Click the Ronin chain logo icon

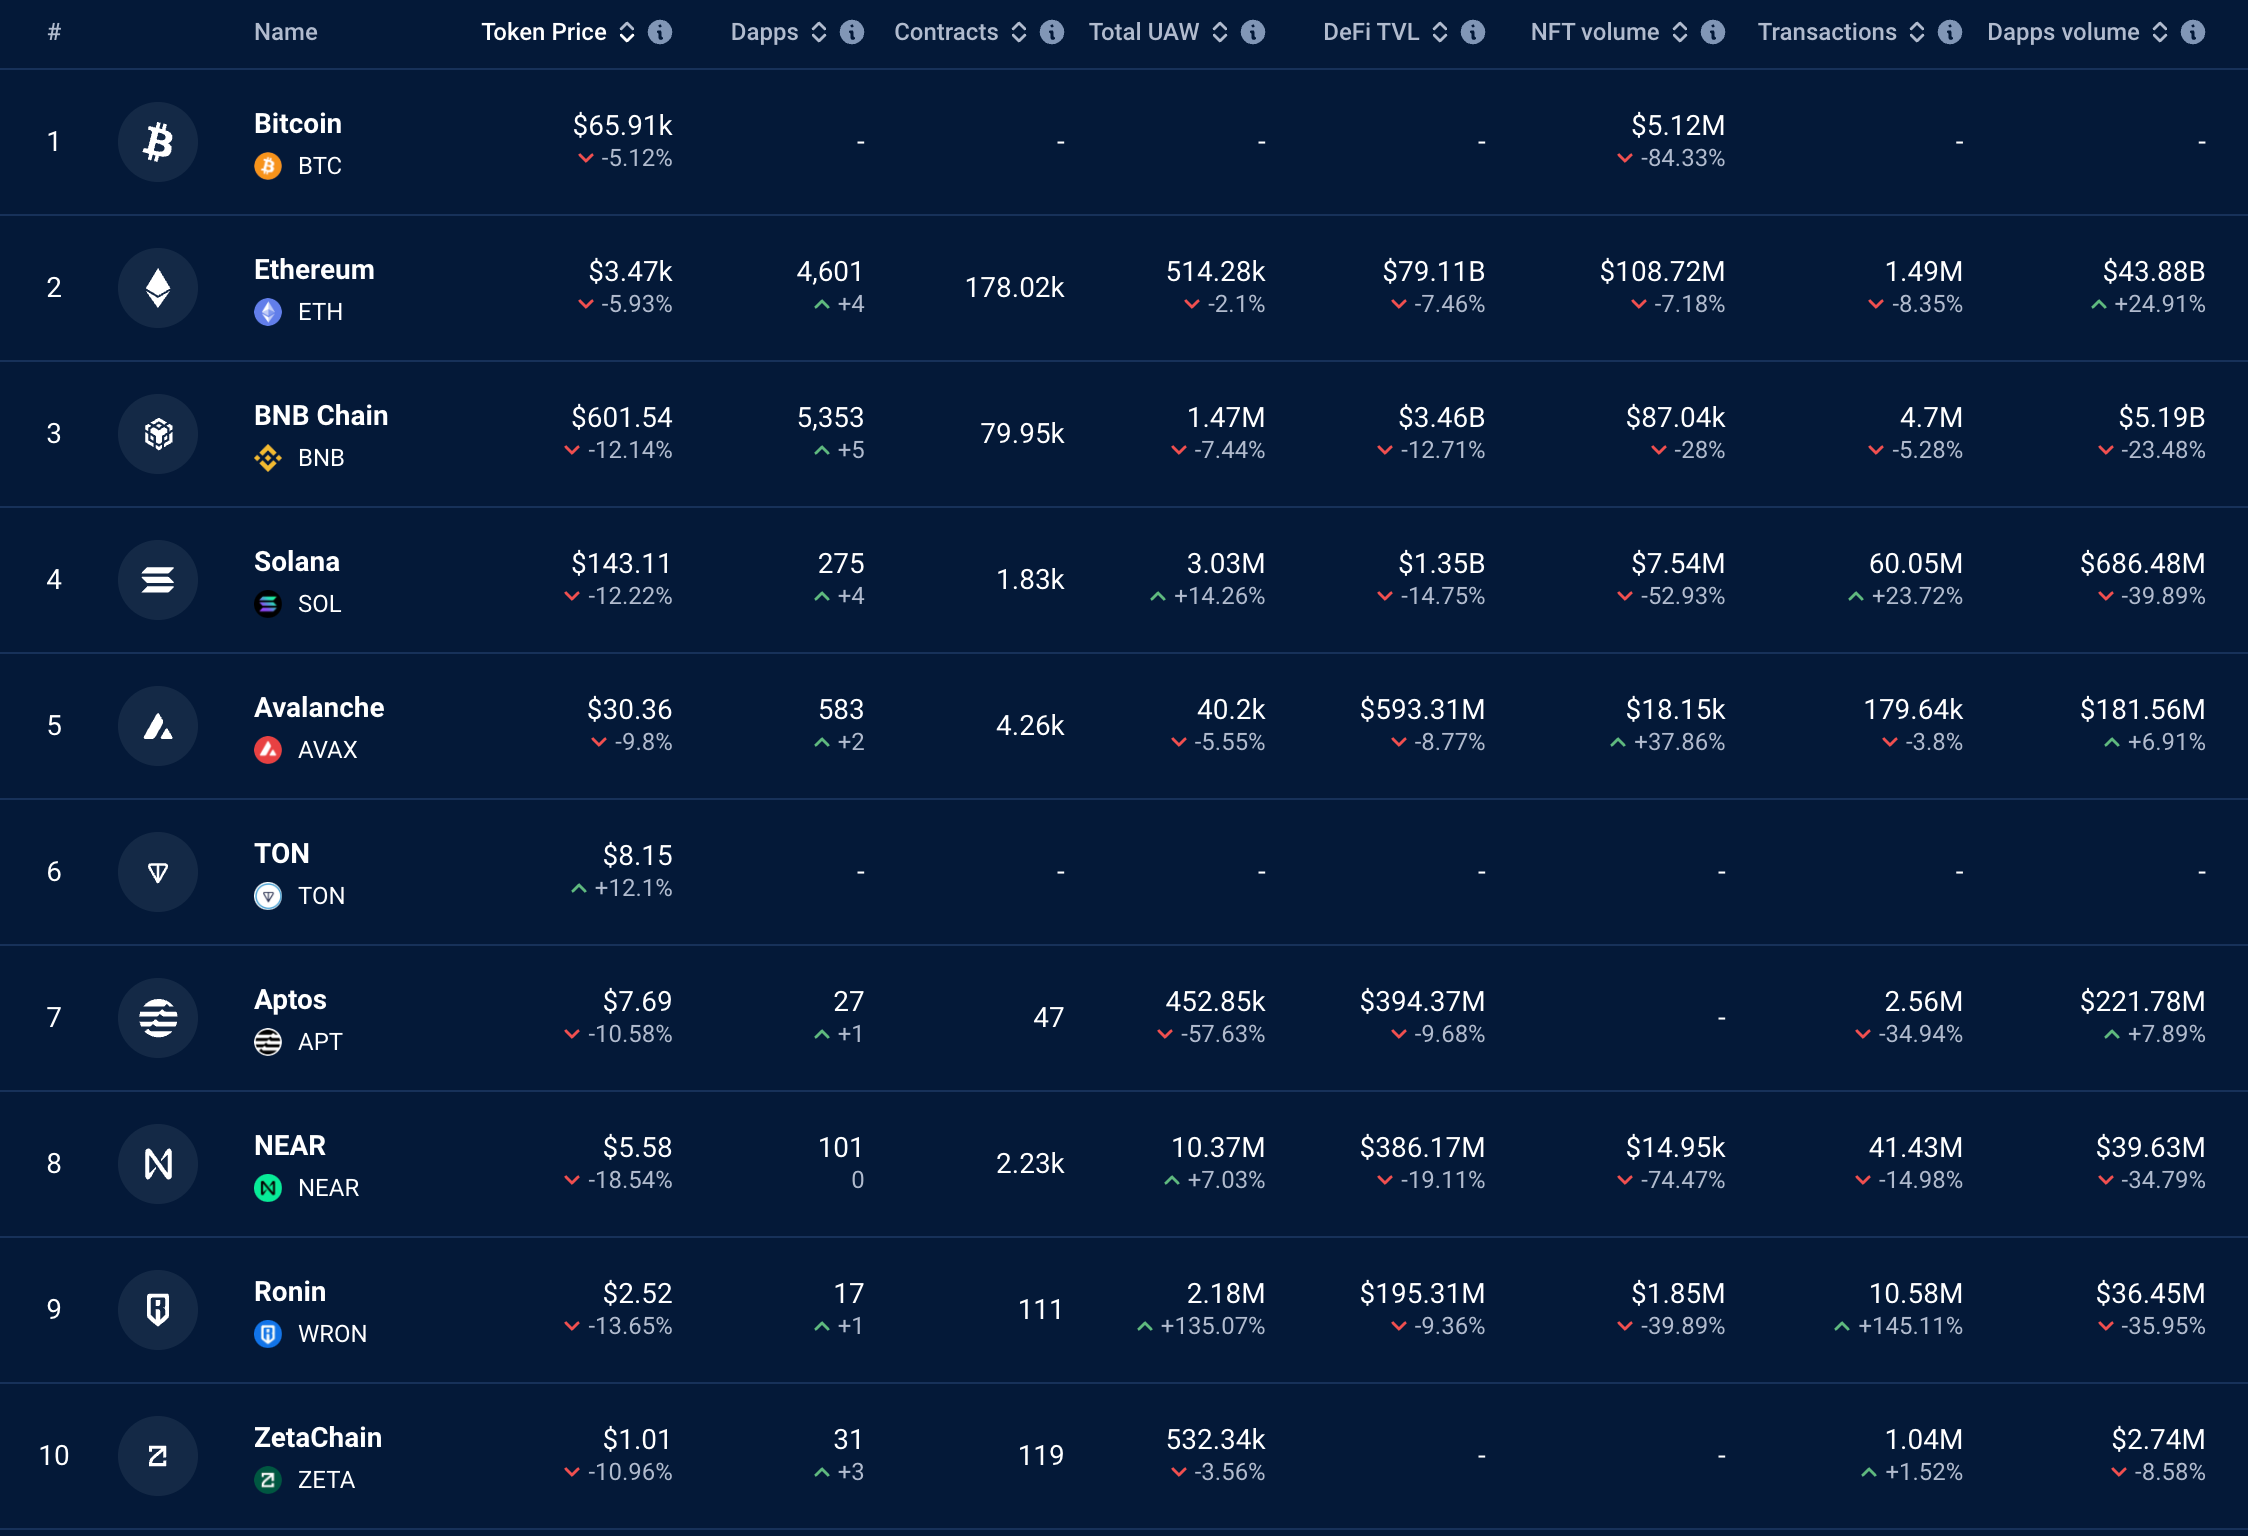158,1310
